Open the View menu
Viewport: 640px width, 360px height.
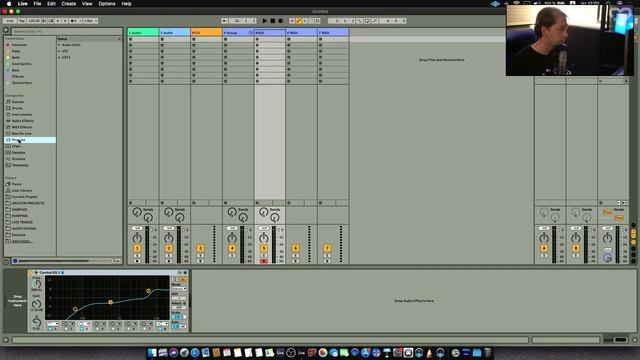click(x=87, y=4)
